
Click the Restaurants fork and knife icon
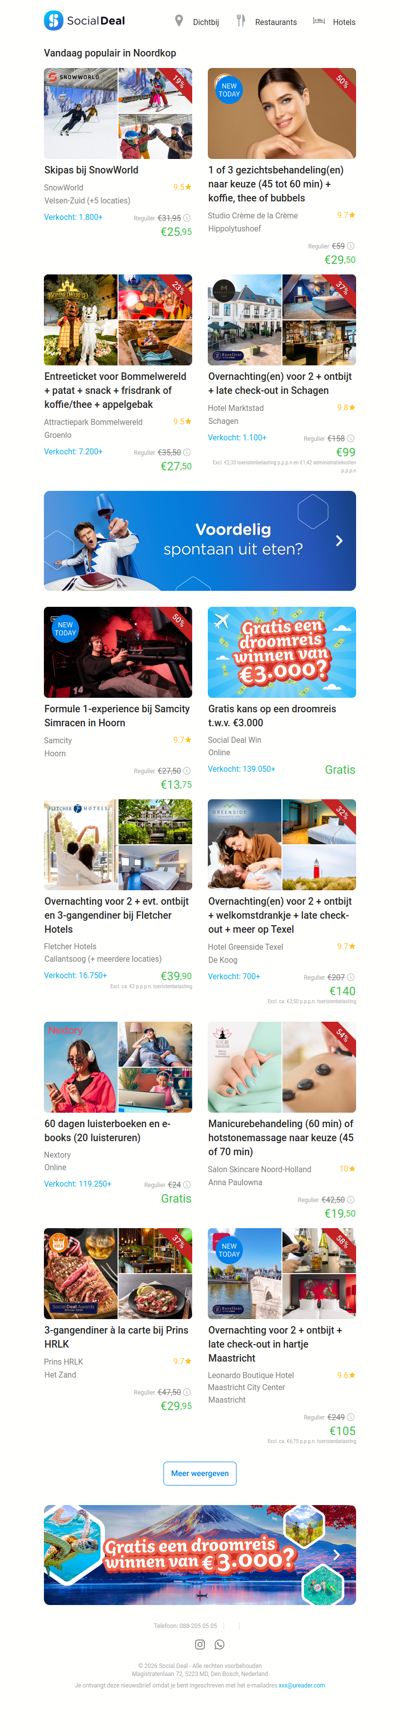(x=241, y=21)
